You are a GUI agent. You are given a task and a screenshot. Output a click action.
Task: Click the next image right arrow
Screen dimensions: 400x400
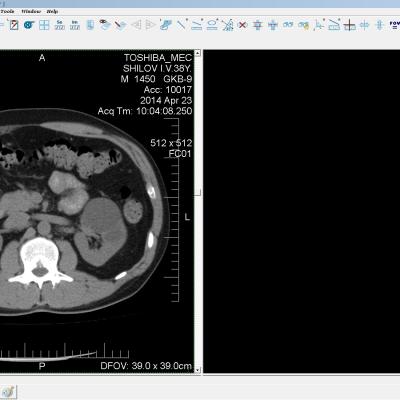150,25
